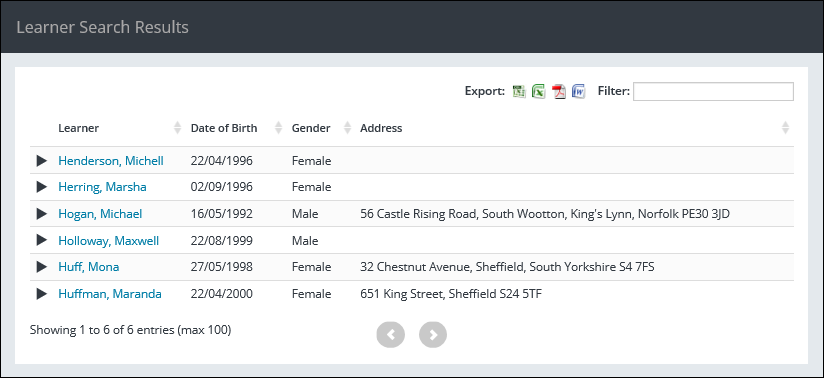Open learner Hogan, Michael
The width and height of the screenshot is (824, 378).
100,214
